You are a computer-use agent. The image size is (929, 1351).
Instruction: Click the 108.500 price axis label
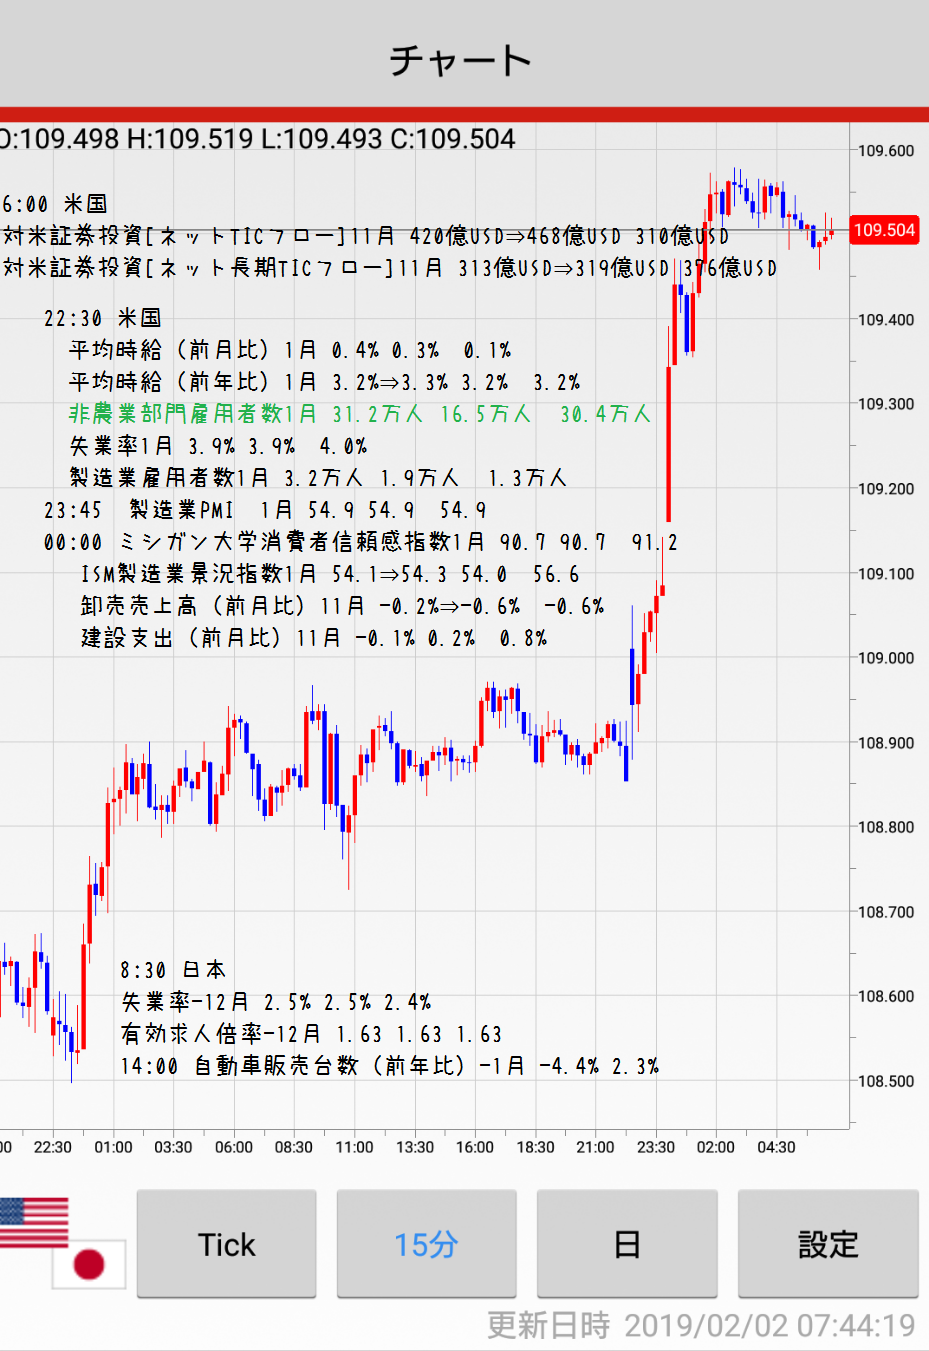click(886, 1081)
